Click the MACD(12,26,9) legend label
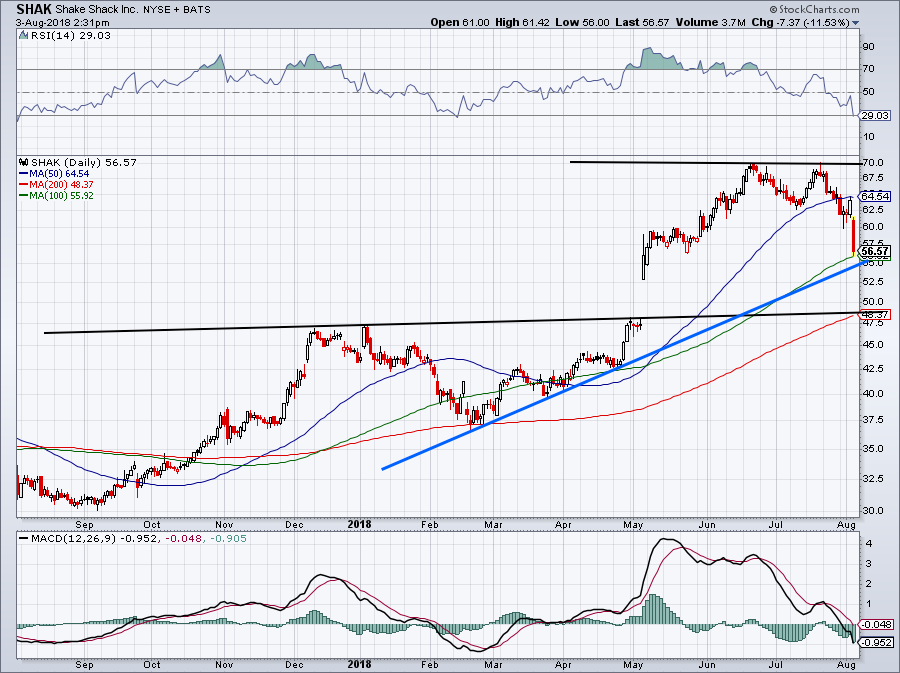The image size is (900, 673). pos(73,539)
